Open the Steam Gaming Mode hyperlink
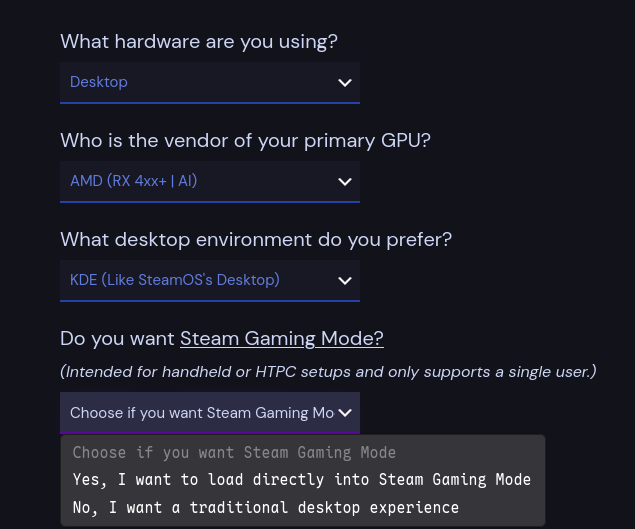The width and height of the screenshot is (635, 529). 281,338
